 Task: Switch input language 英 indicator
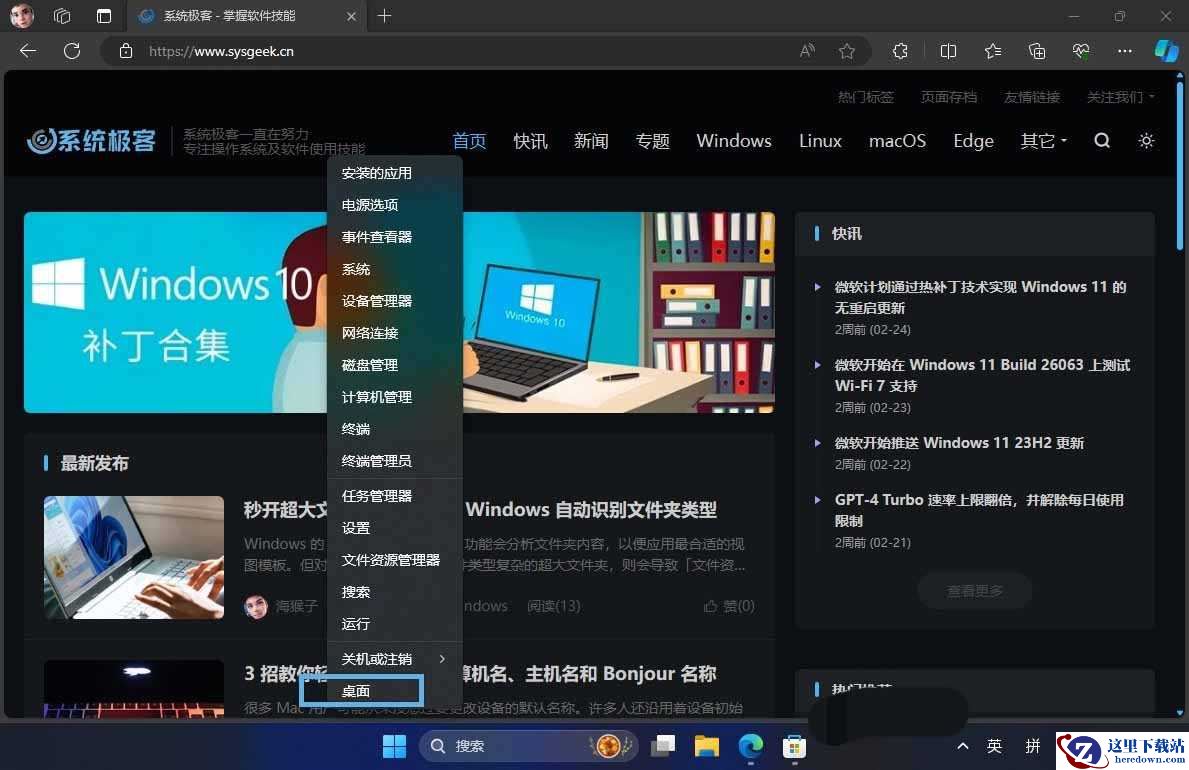click(994, 746)
